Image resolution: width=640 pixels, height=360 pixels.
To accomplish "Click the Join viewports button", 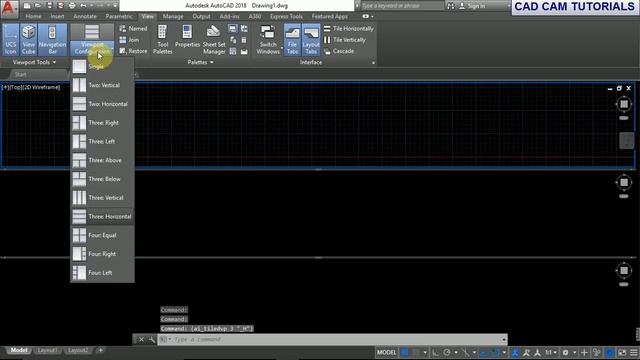I will (x=129, y=40).
